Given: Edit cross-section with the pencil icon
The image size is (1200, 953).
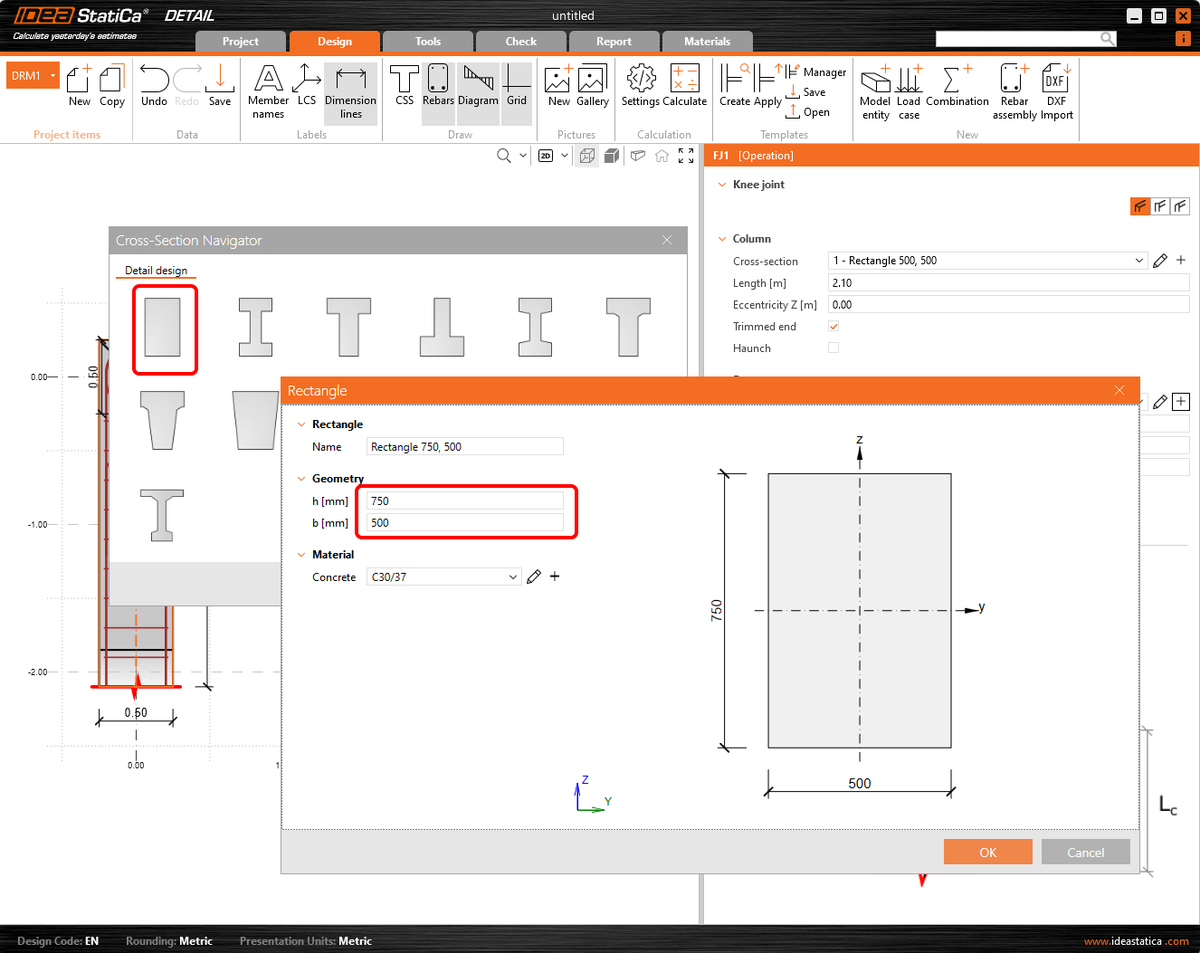Looking at the screenshot, I should pos(1161,260).
